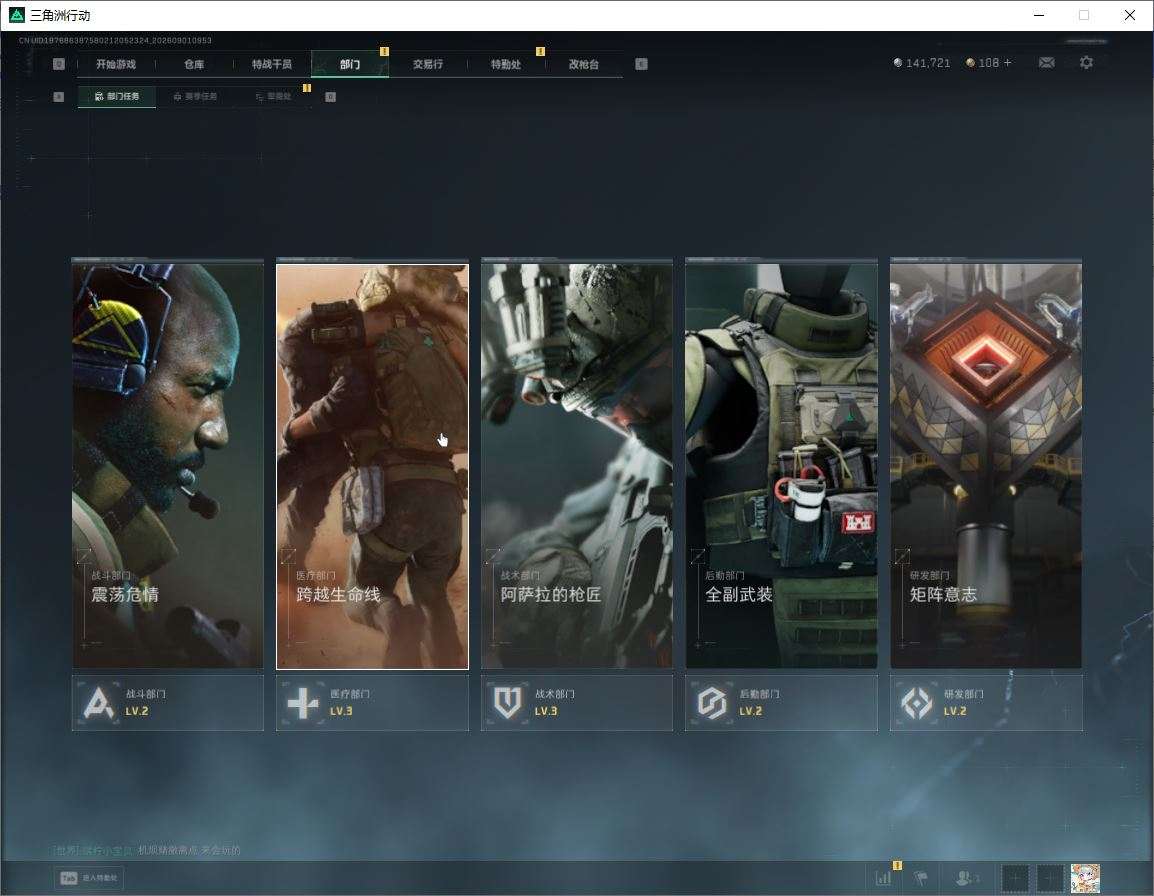The width and height of the screenshot is (1154, 896).
Task: Click the research department diamond emblem
Action: pos(916,703)
